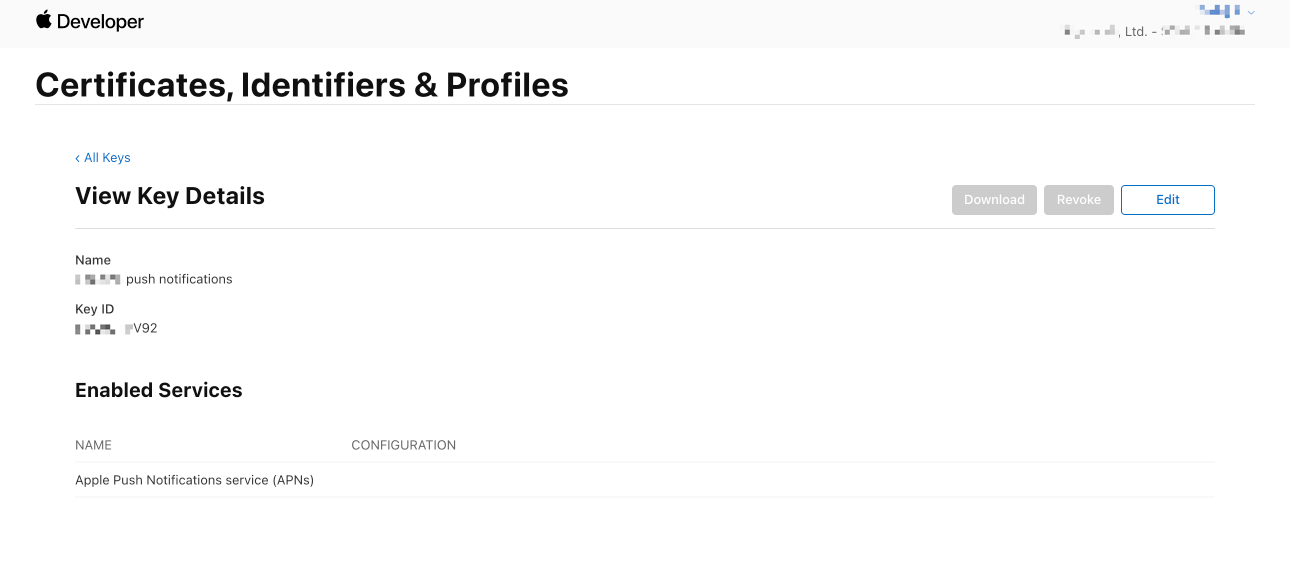Select the Apple Push Notifications service row

[x=195, y=480]
